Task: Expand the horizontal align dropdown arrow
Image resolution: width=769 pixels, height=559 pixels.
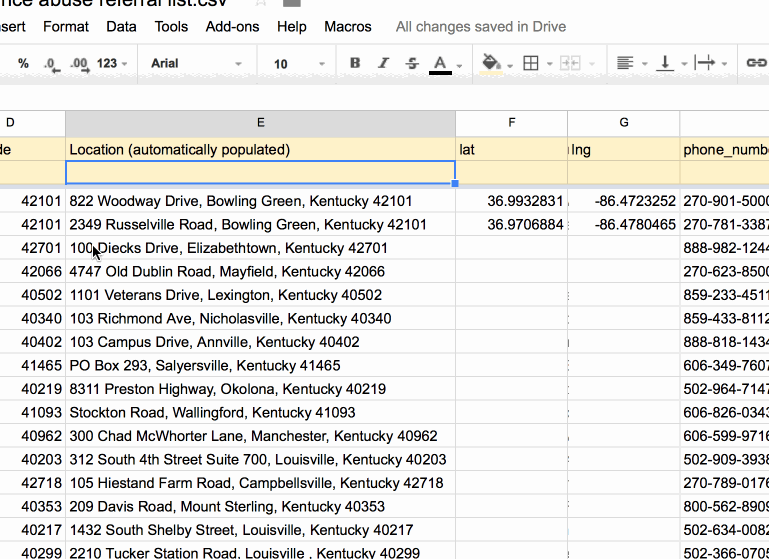Action: coord(644,64)
